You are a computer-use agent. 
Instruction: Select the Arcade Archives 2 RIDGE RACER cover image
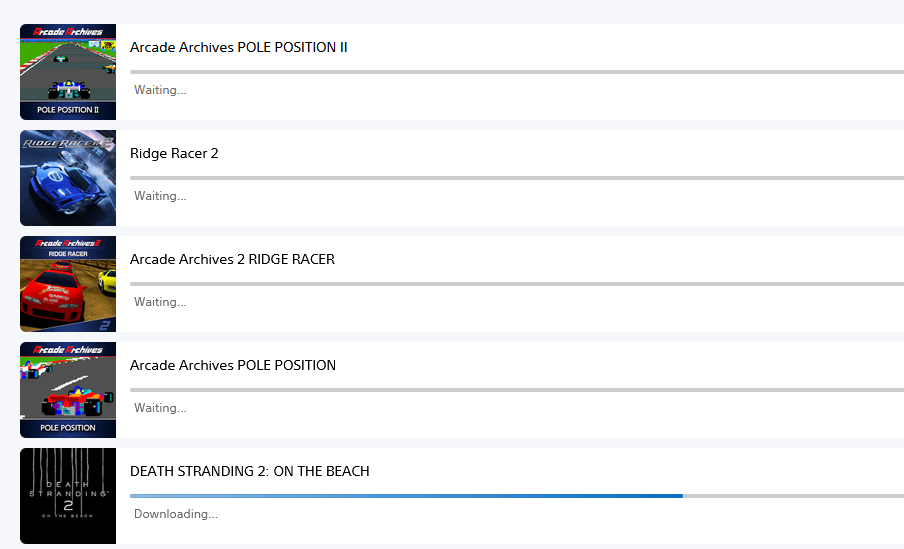tap(68, 284)
